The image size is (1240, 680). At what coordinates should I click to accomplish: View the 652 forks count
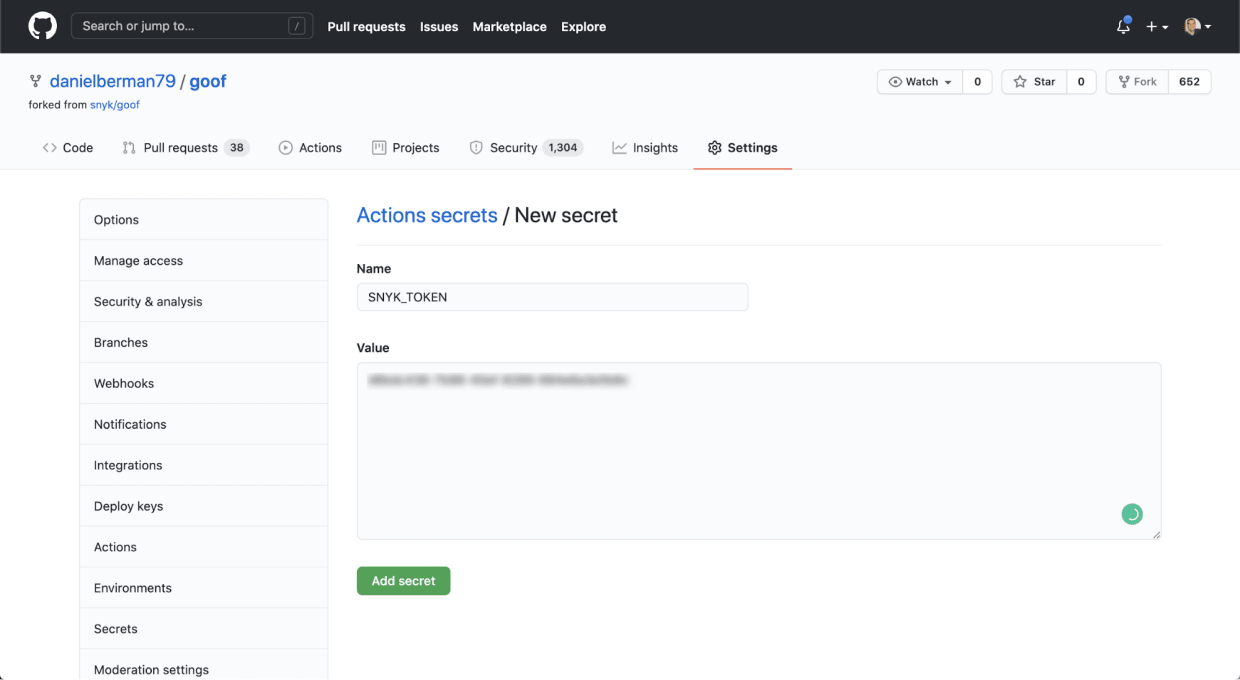[1189, 82]
